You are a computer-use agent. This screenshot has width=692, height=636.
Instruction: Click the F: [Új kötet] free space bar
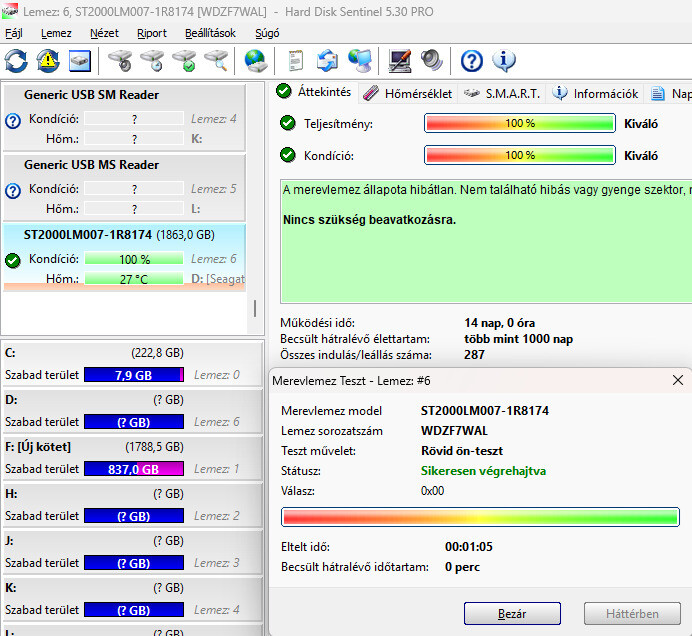coord(134,469)
